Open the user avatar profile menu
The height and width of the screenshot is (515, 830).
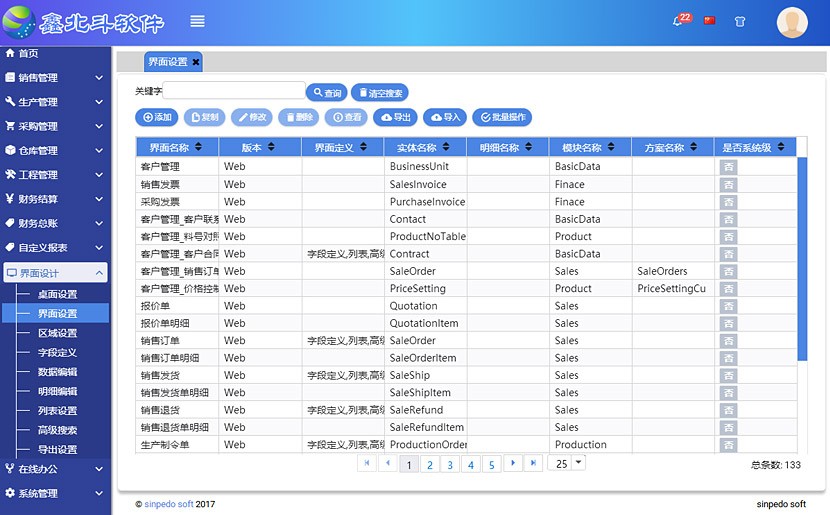[x=792, y=22]
